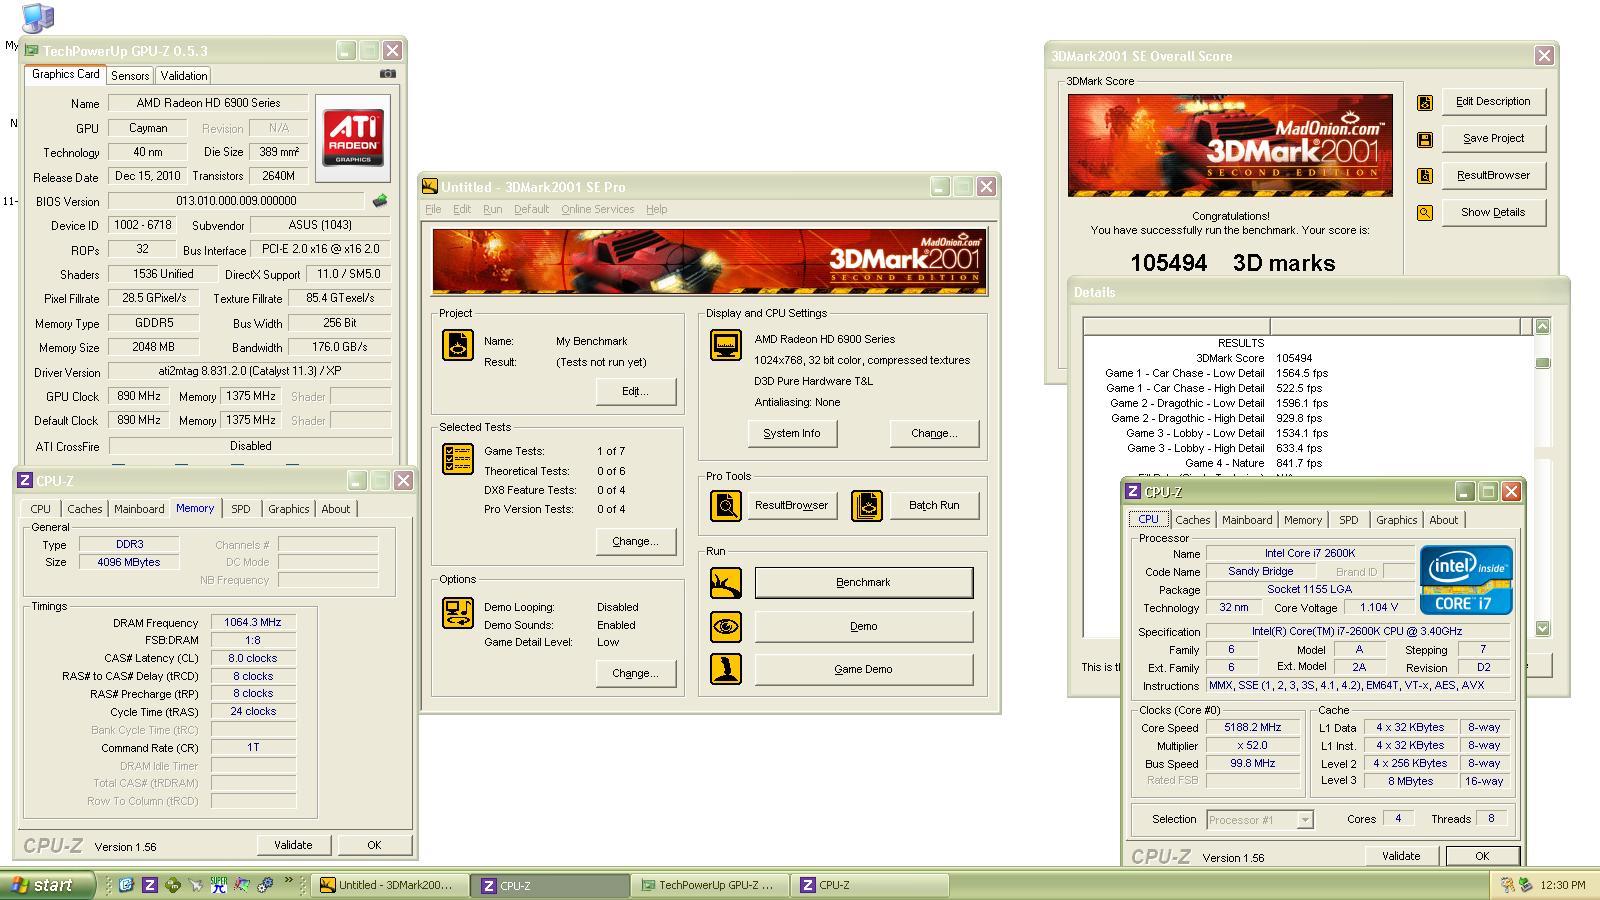
Task: Click OK in right CPU-Z window
Action: click(x=1482, y=857)
